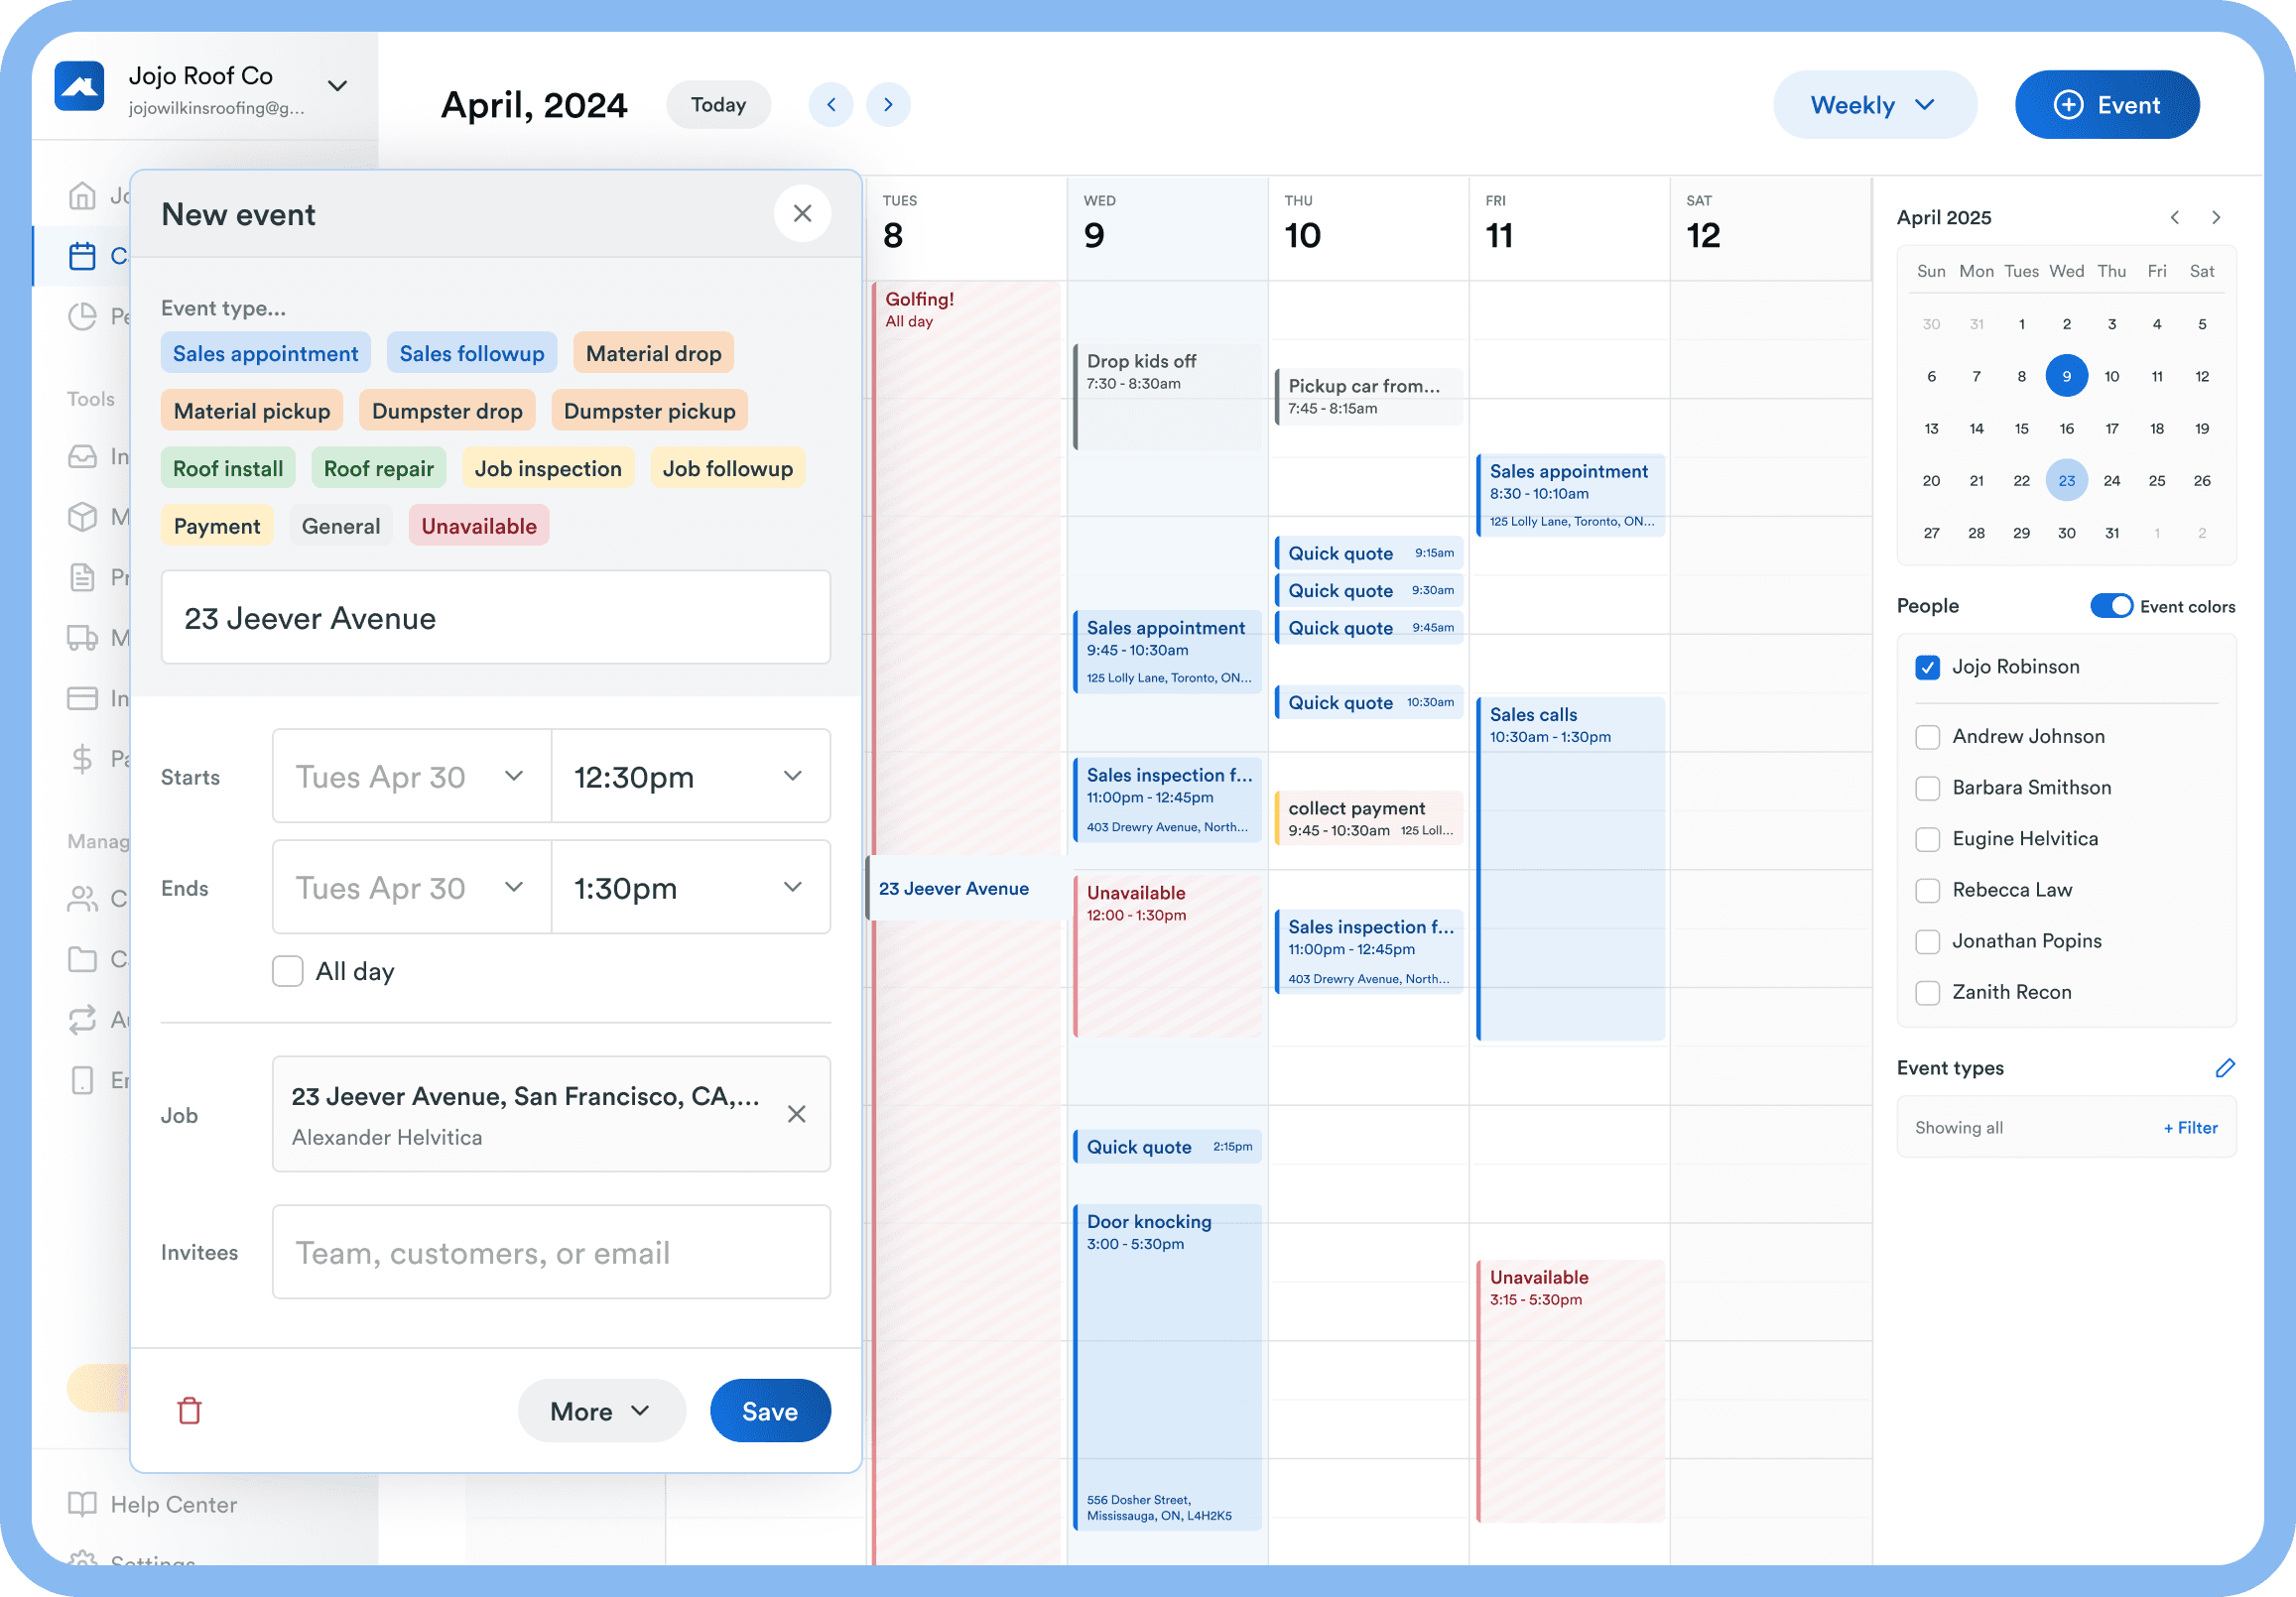Viewport: 2296px width, 1597px height.
Task: Select the Roof install event type
Action: click(228, 468)
